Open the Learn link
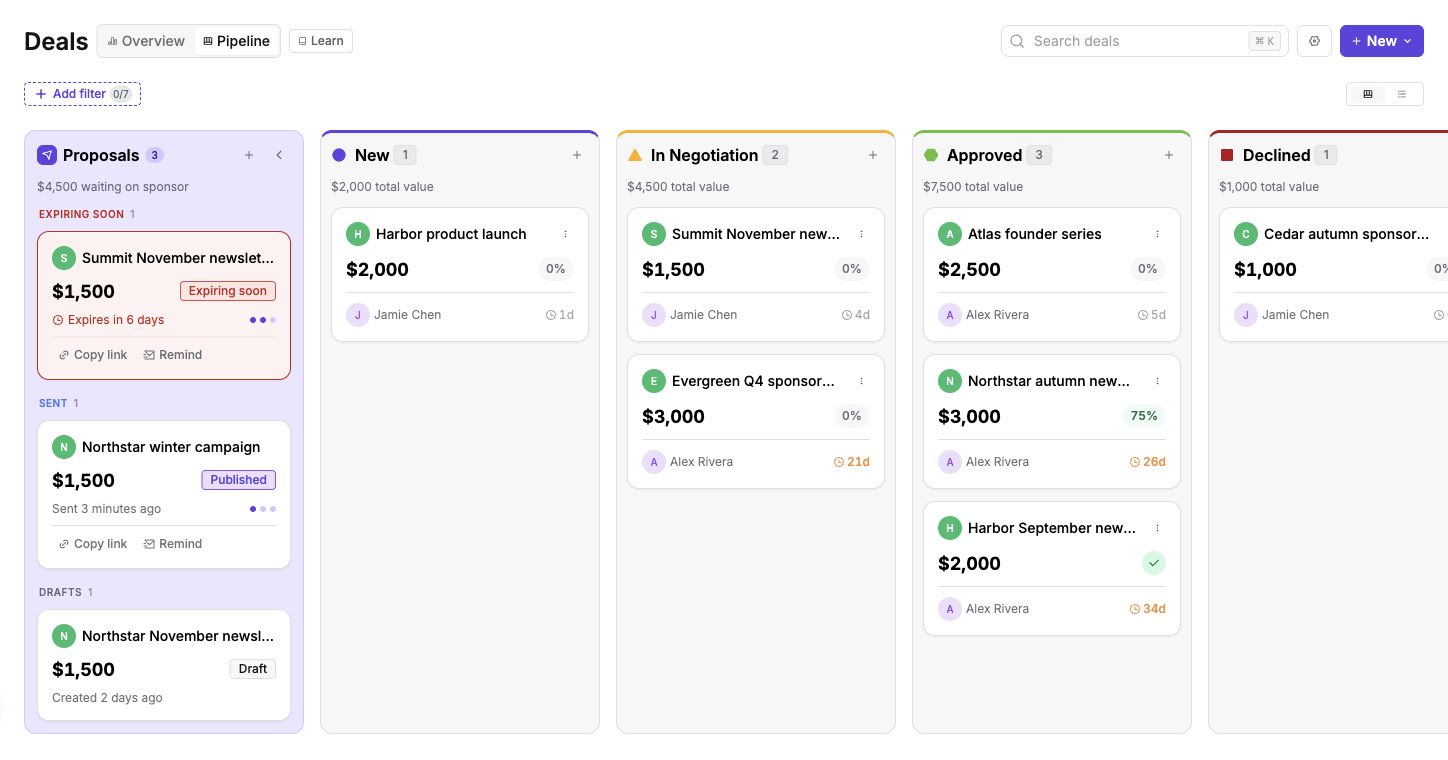This screenshot has width=1448, height=760. (321, 41)
